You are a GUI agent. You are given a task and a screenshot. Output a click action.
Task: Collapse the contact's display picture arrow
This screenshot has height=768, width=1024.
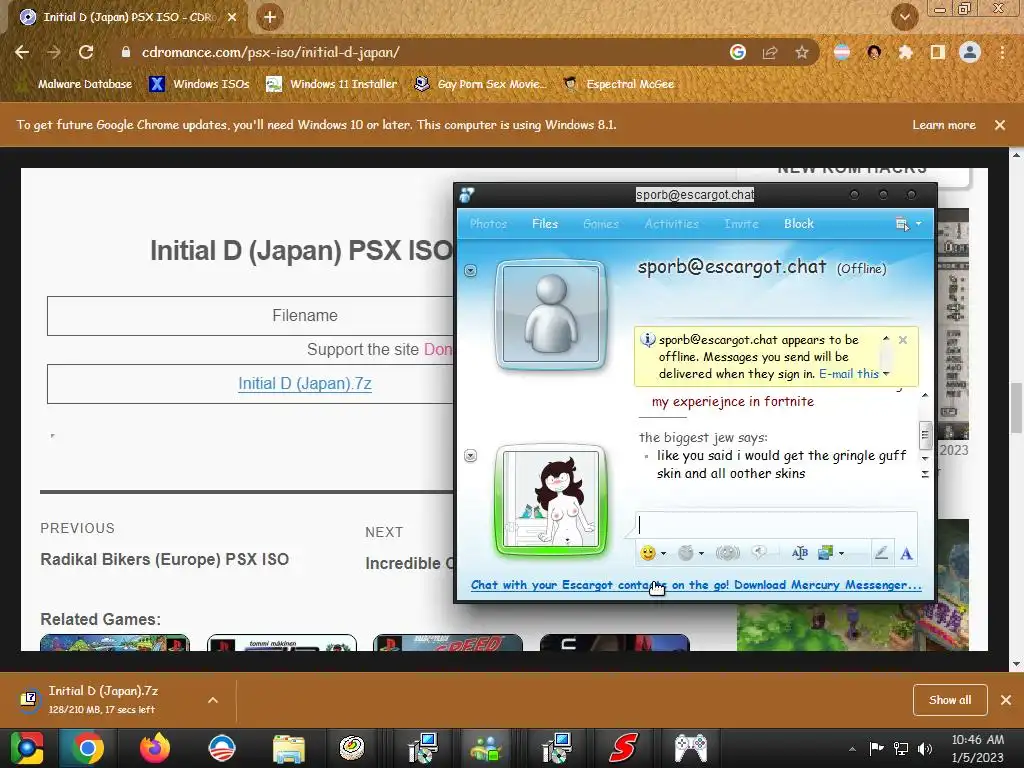pos(470,270)
